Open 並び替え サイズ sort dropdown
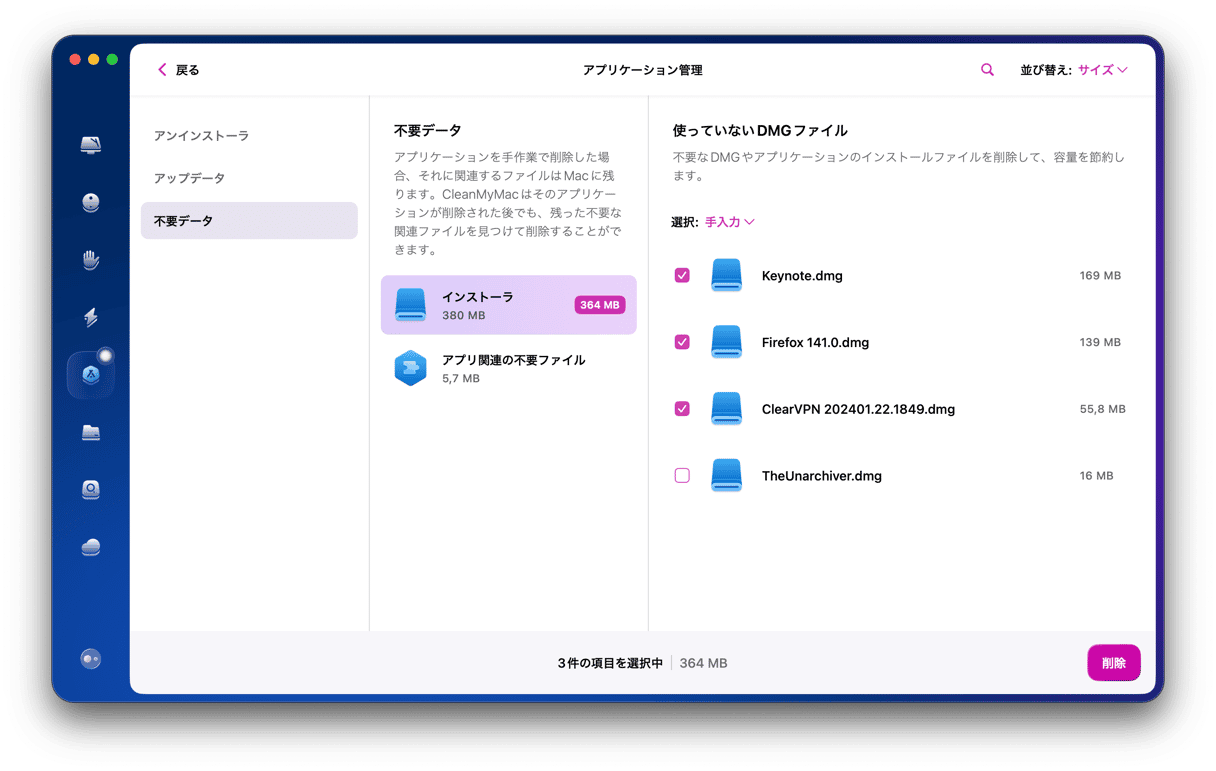This screenshot has height=771, width=1216. [x=1102, y=70]
